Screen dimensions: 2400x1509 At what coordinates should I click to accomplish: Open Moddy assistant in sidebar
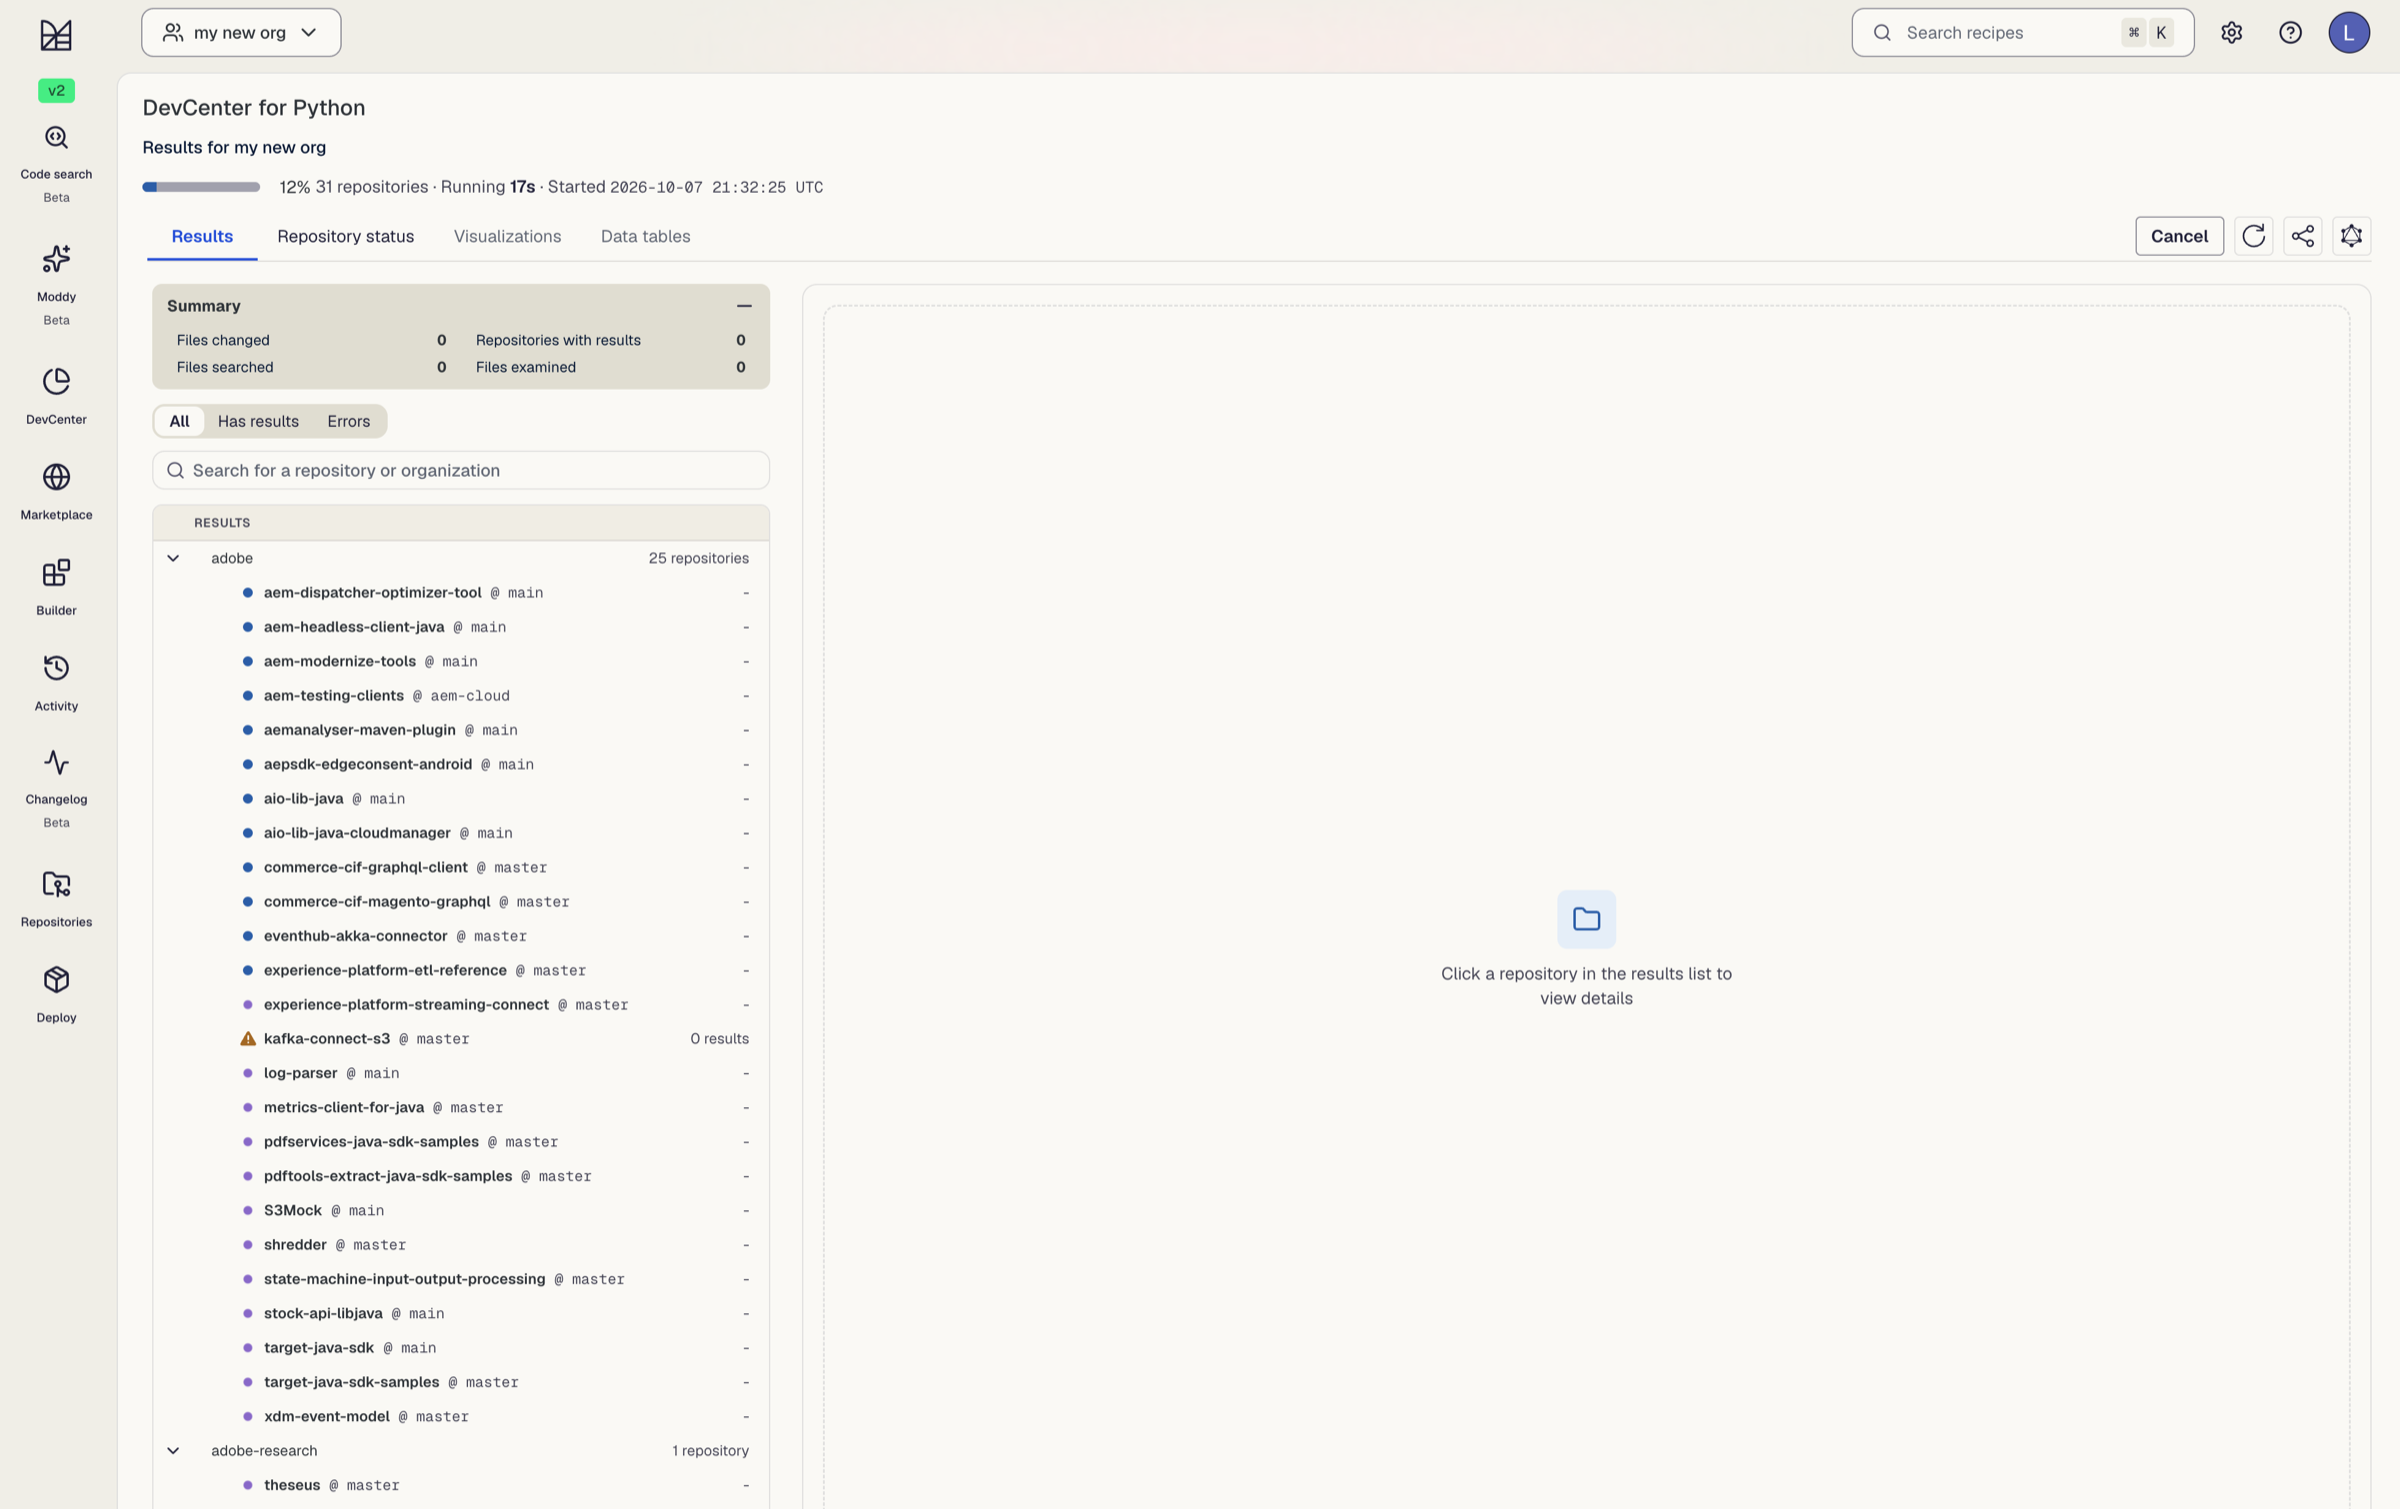[56, 285]
